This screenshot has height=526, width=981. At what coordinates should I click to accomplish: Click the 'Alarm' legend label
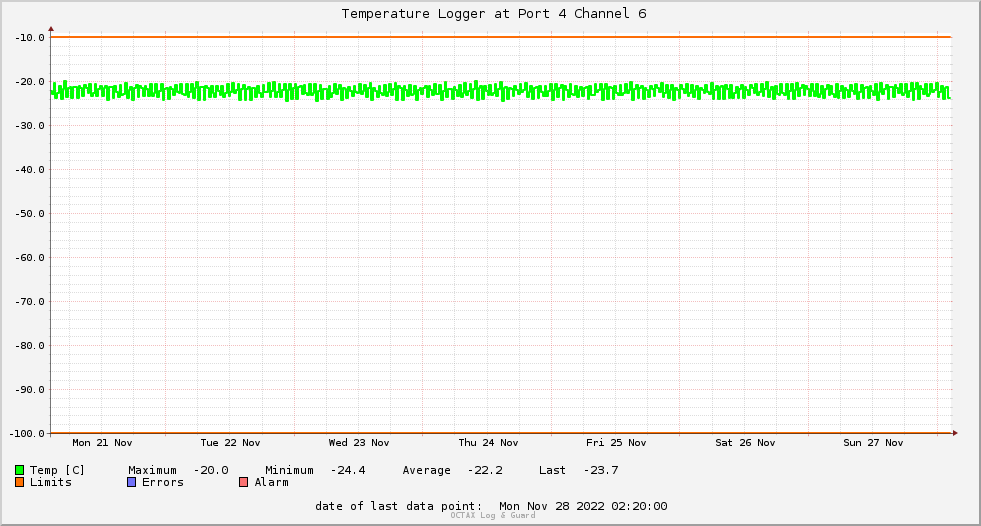272,482
